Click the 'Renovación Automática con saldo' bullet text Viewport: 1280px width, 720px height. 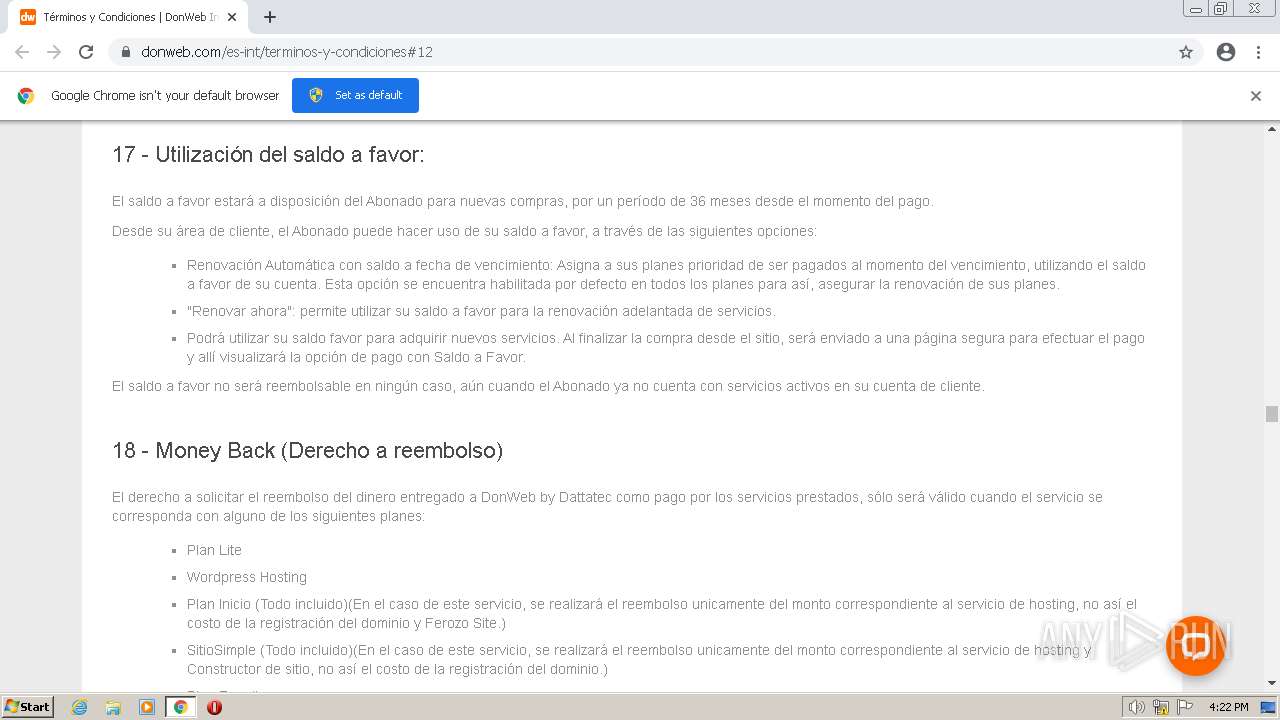[666, 275]
